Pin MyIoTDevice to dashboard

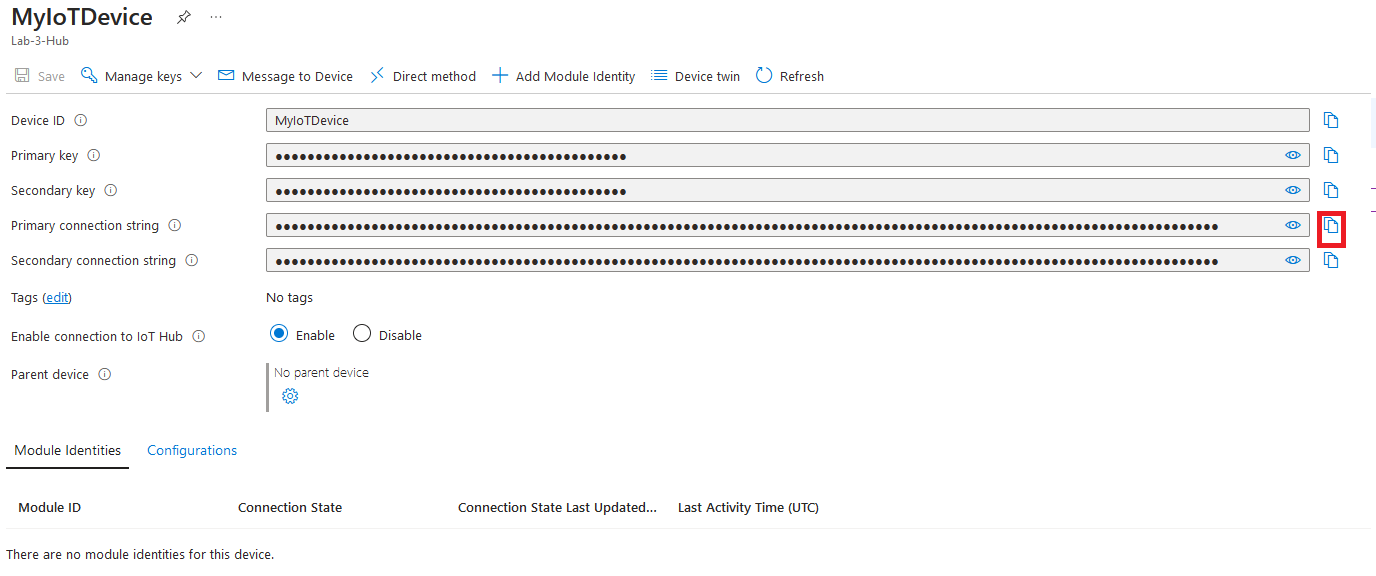184,17
